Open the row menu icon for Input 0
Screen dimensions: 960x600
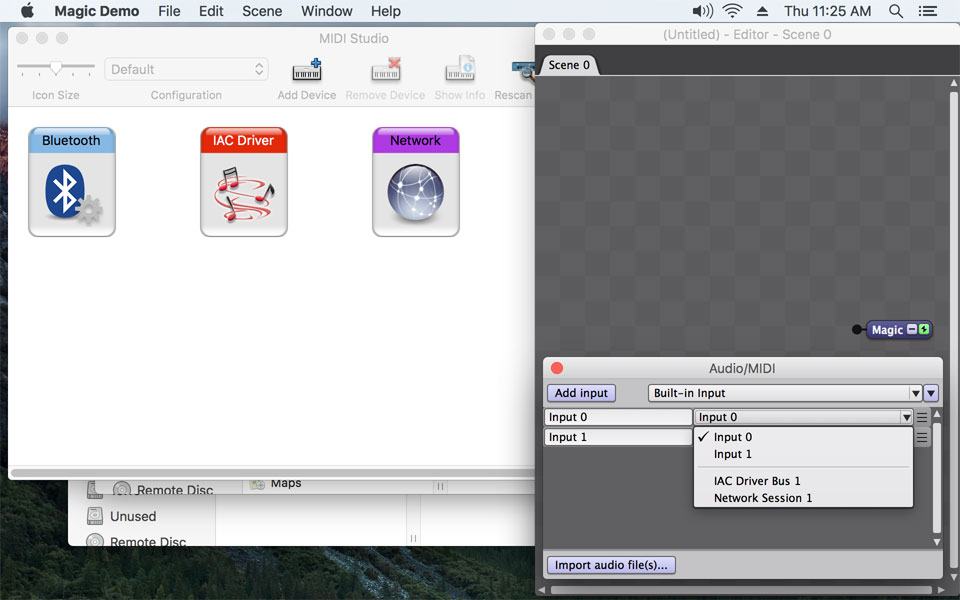[x=922, y=418]
